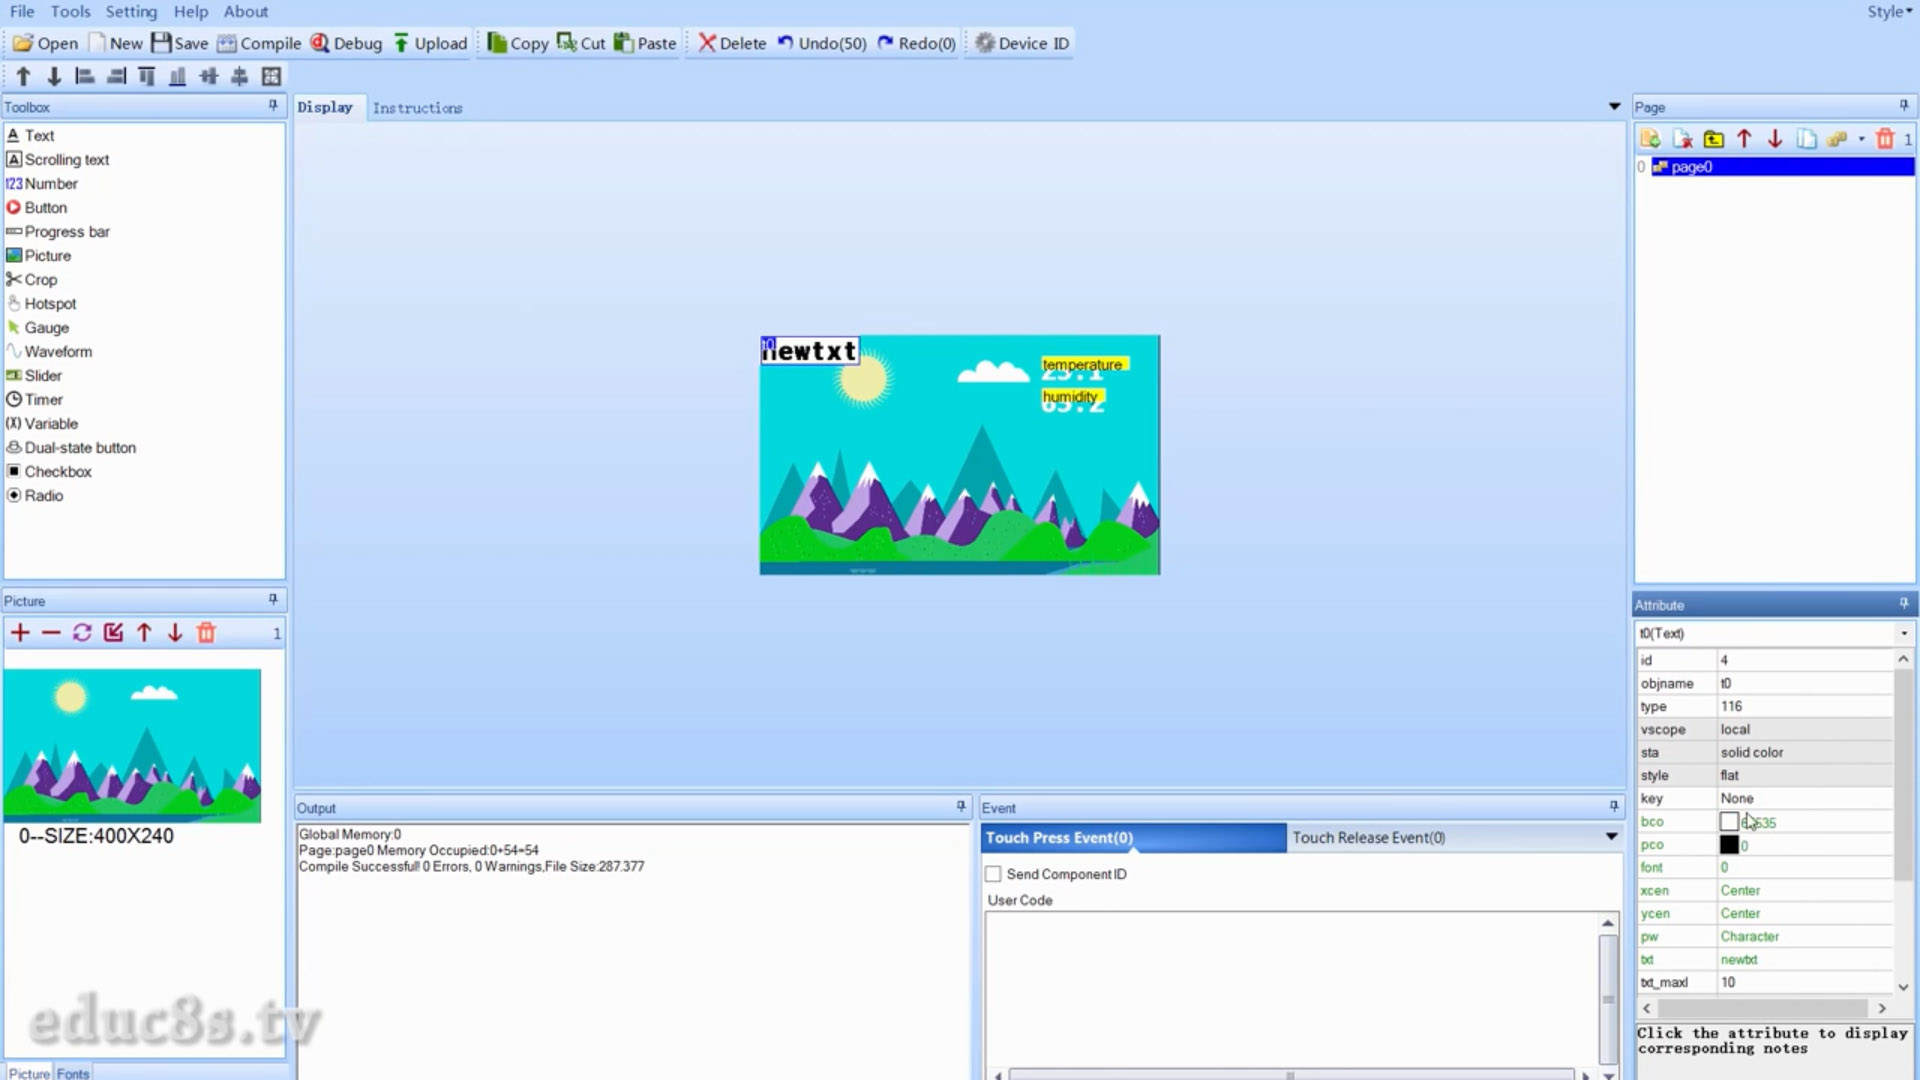Move picture down in Picture panel
The image size is (1920, 1080).
[175, 632]
